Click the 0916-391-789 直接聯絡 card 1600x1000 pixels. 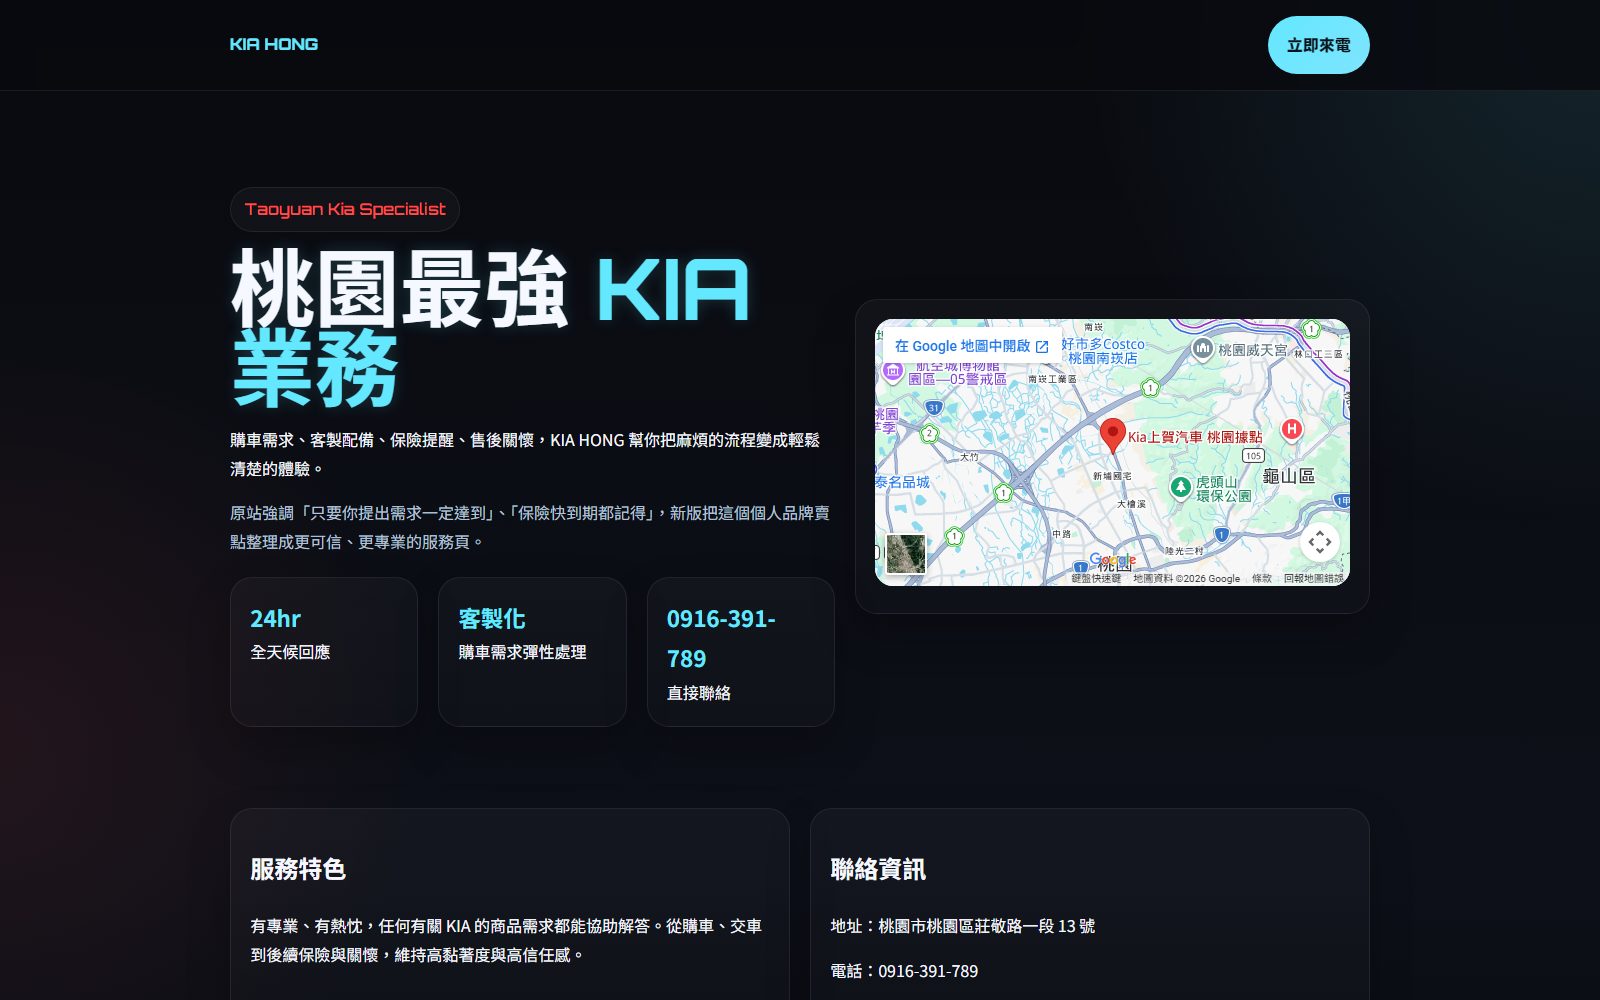pos(741,652)
